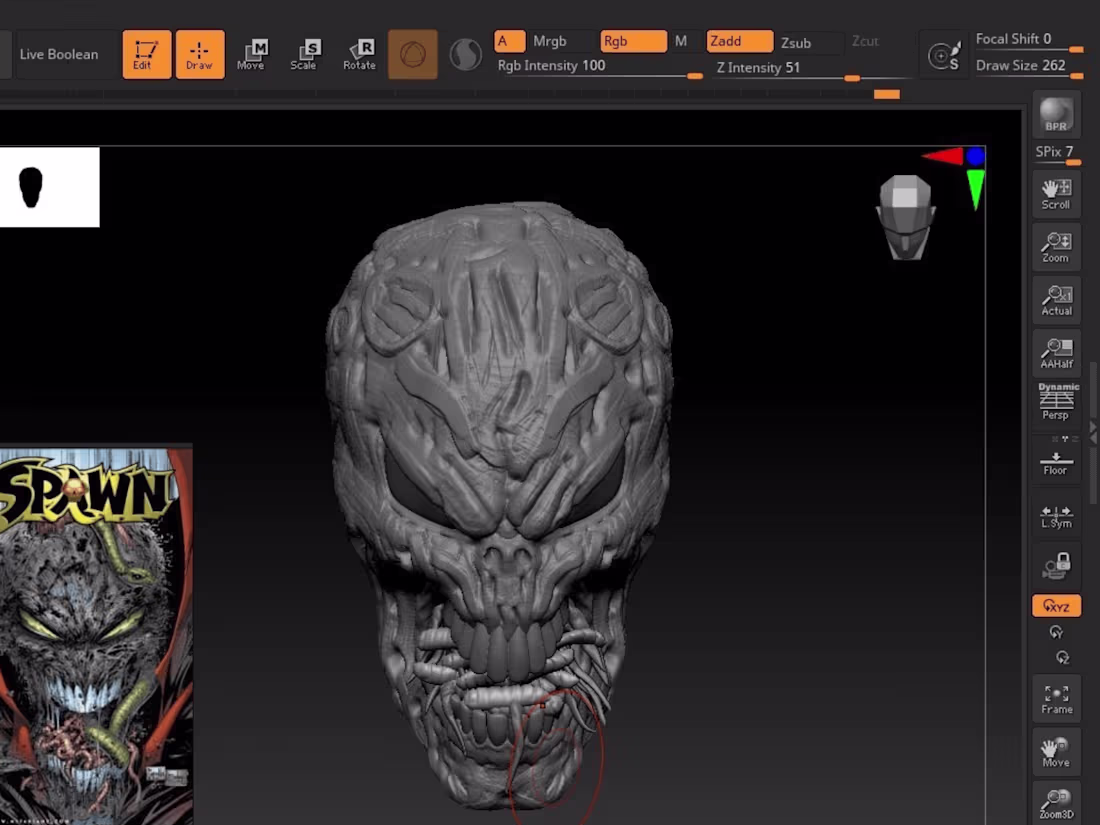Viewport: 1100px width, 825px height.
Task: Toggle Dynamic Persp view
Action: pos(1056,400)
